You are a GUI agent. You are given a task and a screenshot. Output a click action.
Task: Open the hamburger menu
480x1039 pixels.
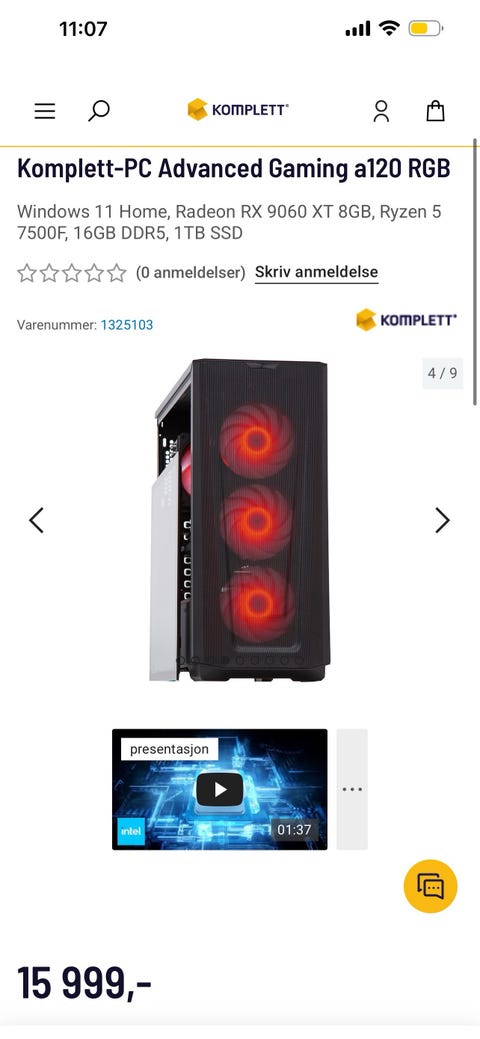pos(44,111)
